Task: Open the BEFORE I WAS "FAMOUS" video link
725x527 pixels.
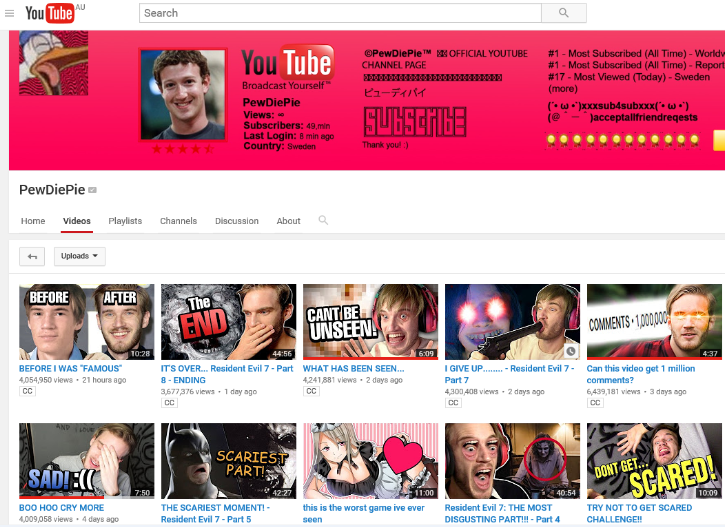Action: [x=70, y=368]
